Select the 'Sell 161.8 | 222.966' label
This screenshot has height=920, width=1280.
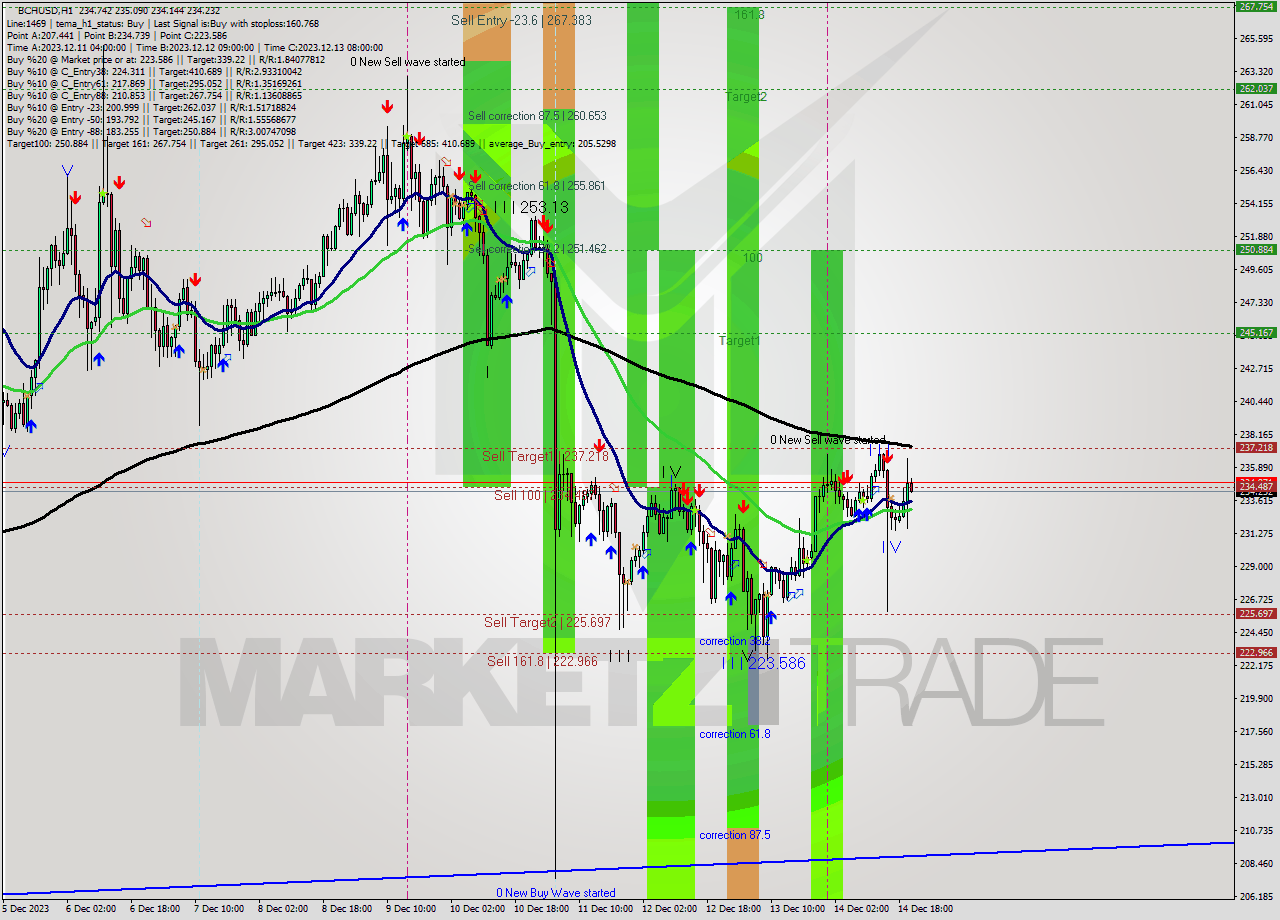click(x=542, y=661)
